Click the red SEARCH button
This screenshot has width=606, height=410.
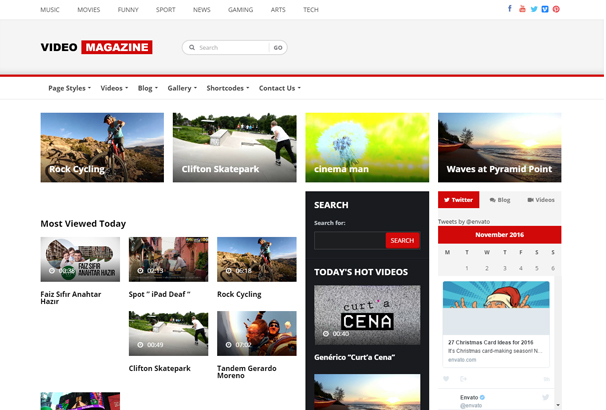[402, 240]
